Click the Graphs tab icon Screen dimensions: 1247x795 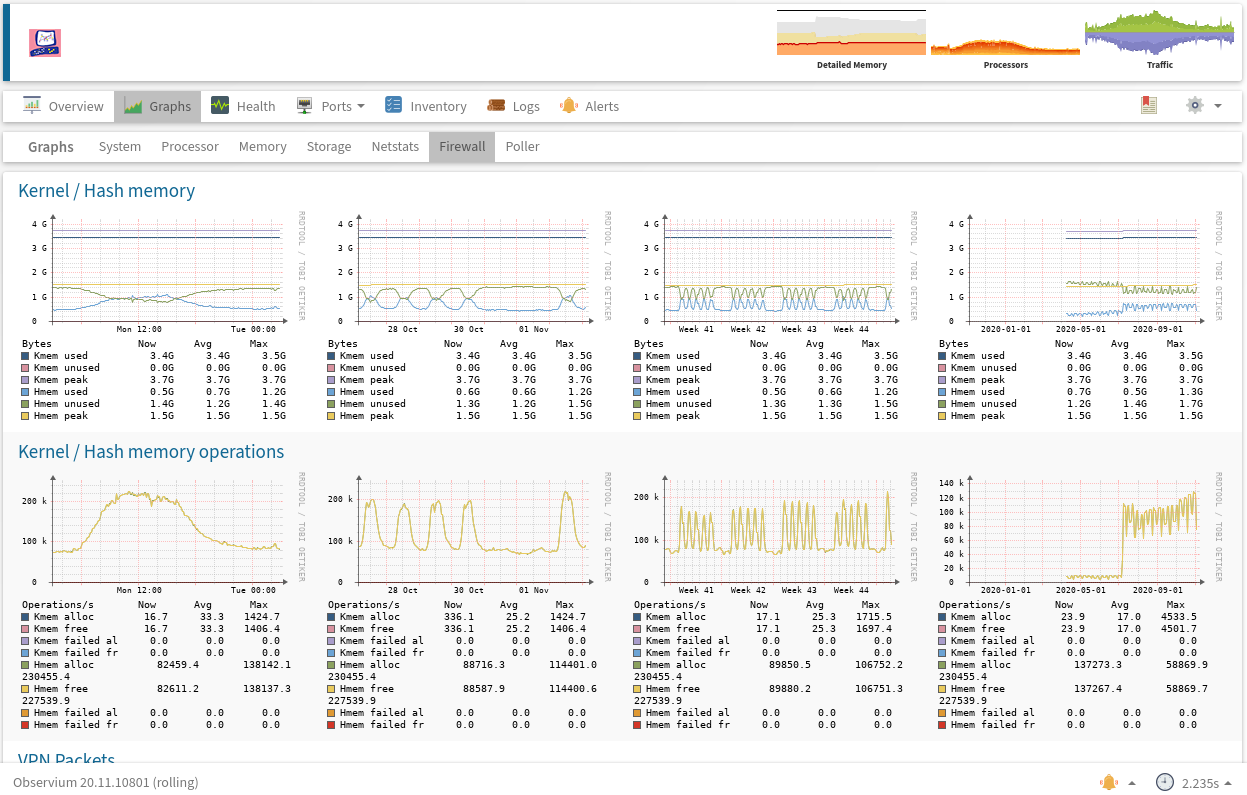(133, 105)
